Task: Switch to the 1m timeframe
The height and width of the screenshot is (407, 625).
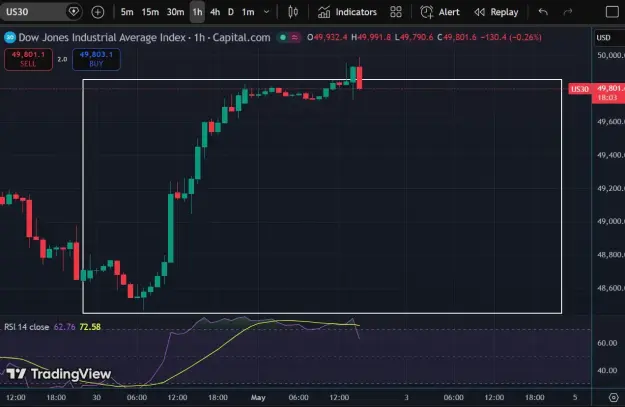Action: pos(248,12)
